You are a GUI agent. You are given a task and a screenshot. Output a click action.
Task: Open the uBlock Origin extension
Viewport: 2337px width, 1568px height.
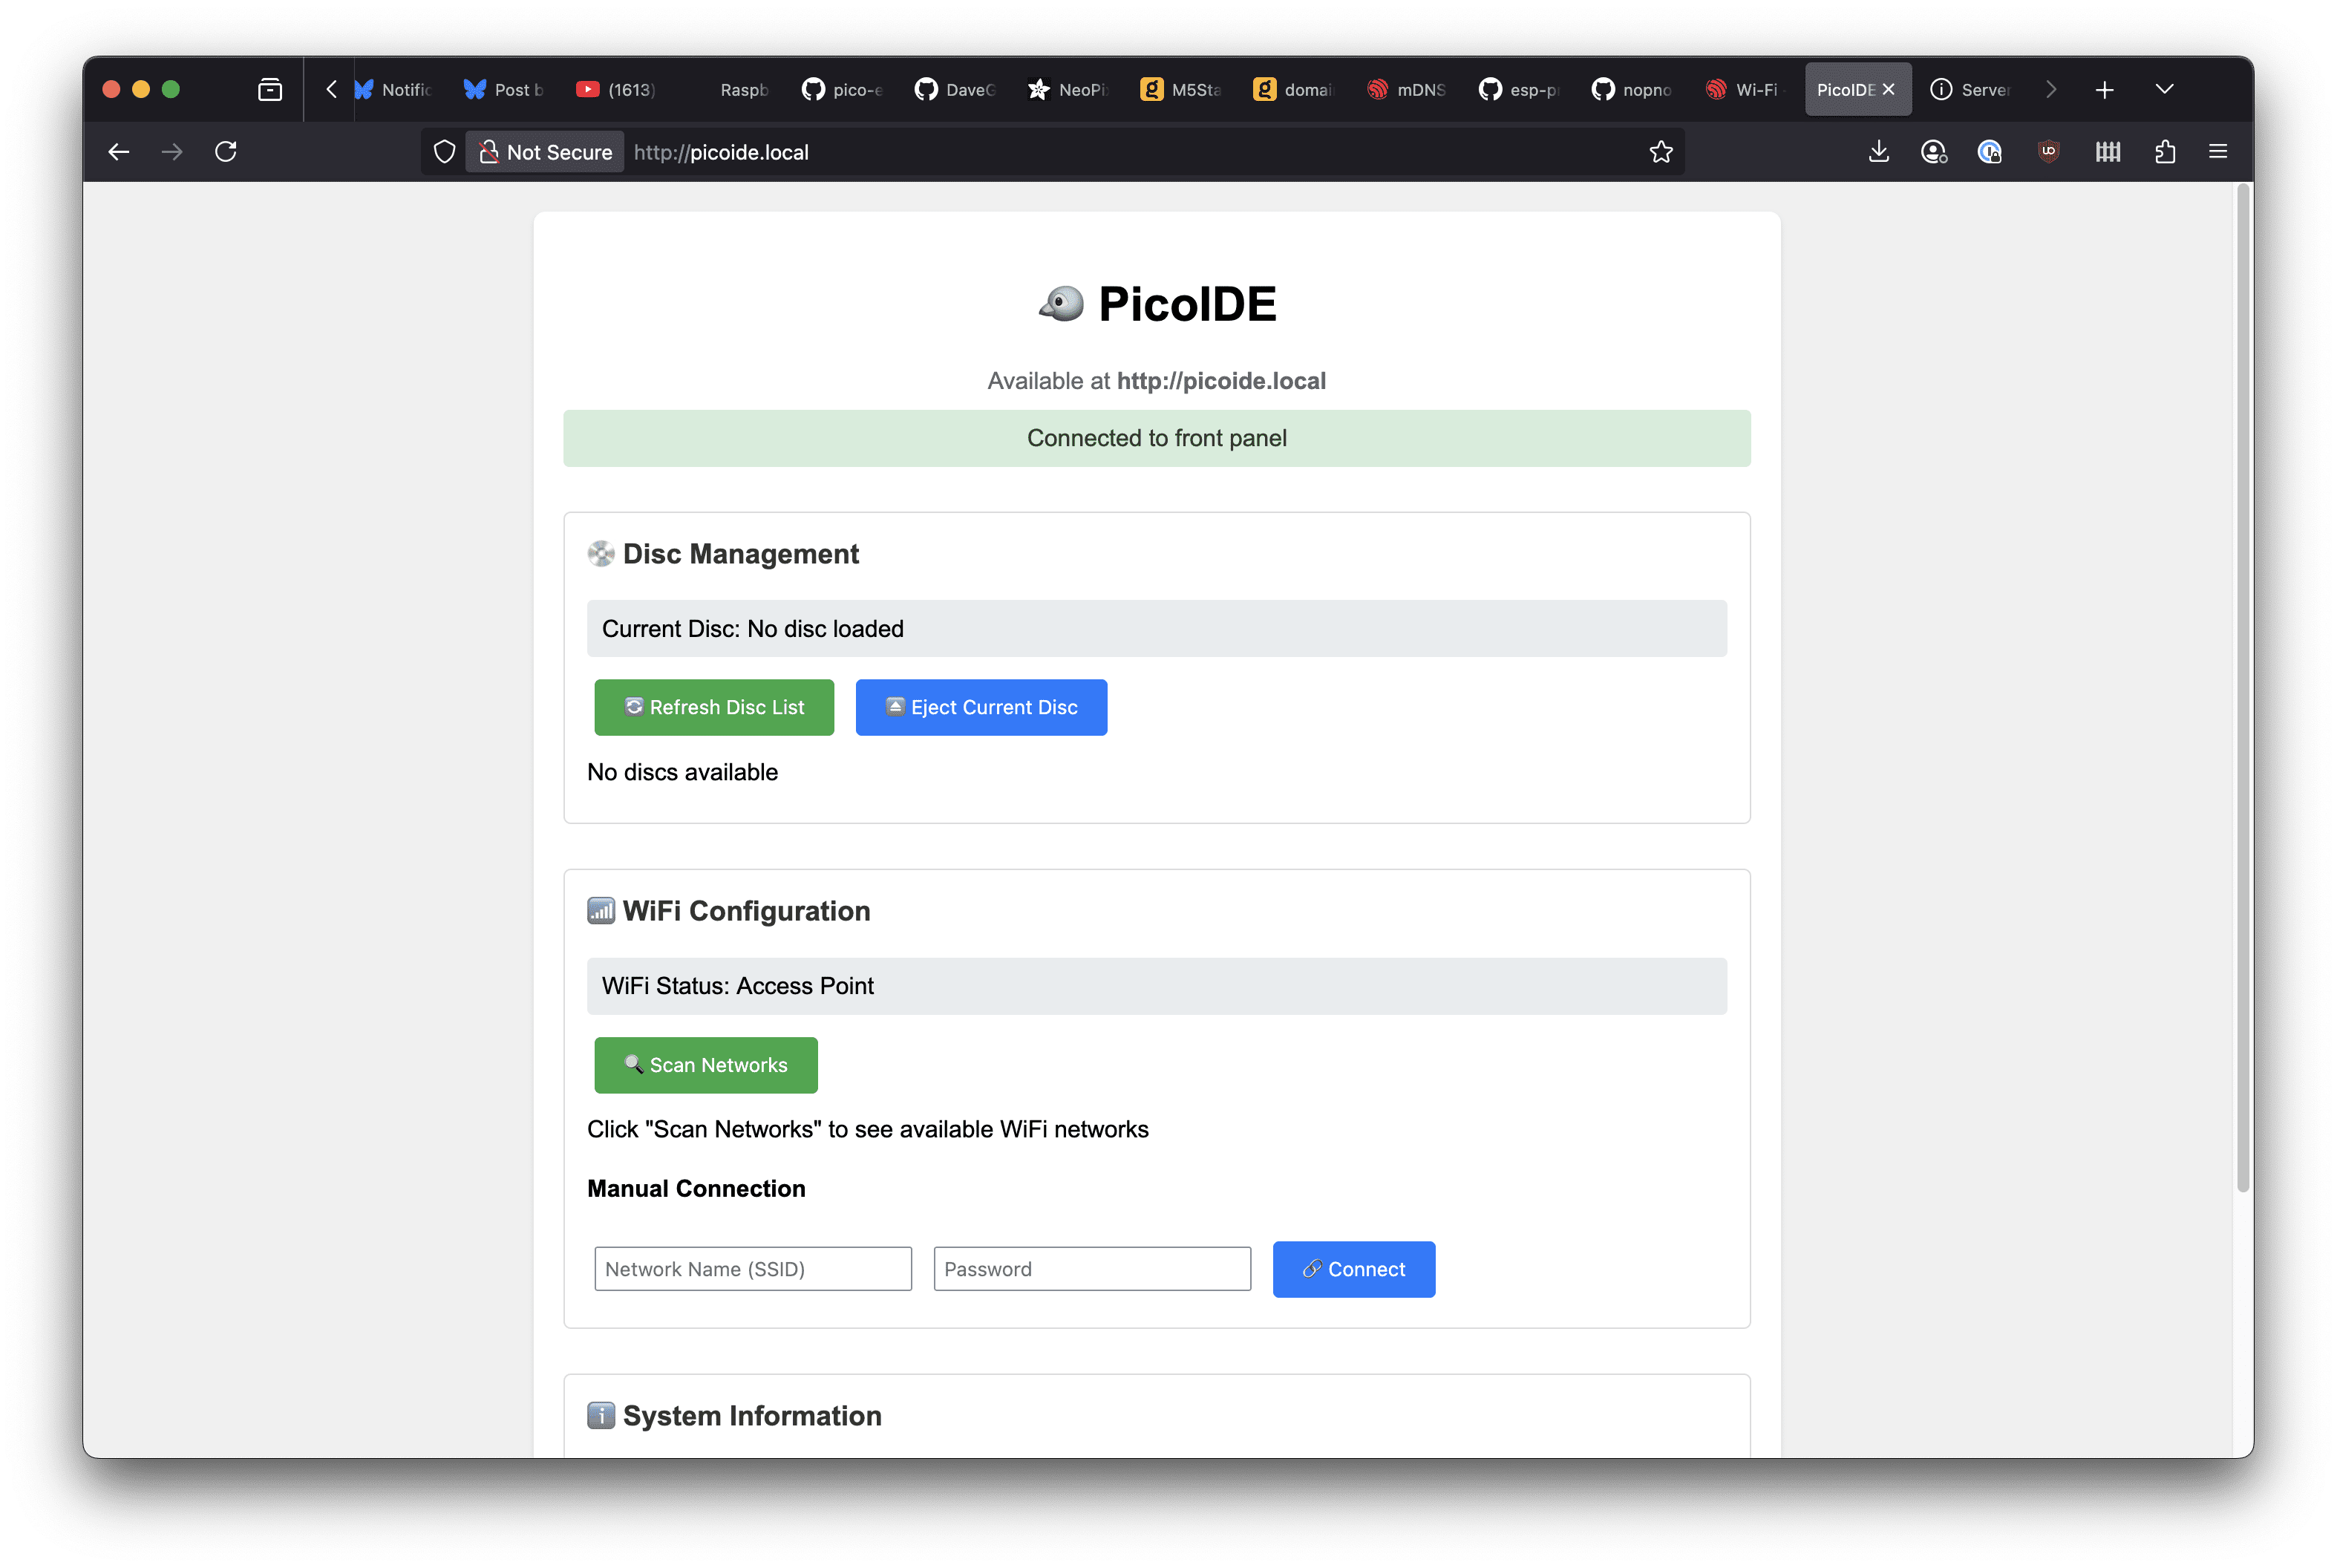tap(2048, 152)
